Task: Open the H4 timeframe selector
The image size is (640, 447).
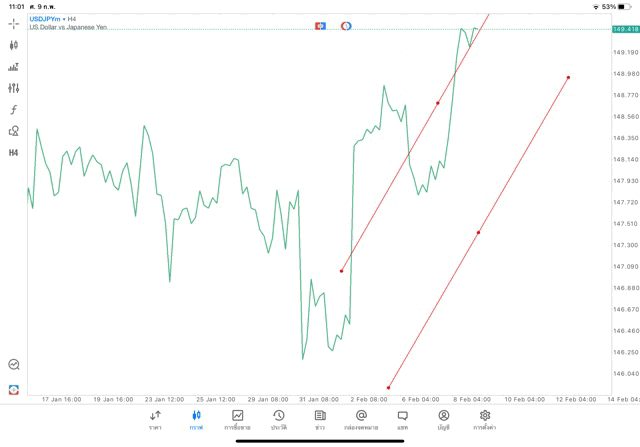Action: tap(14, 153)
